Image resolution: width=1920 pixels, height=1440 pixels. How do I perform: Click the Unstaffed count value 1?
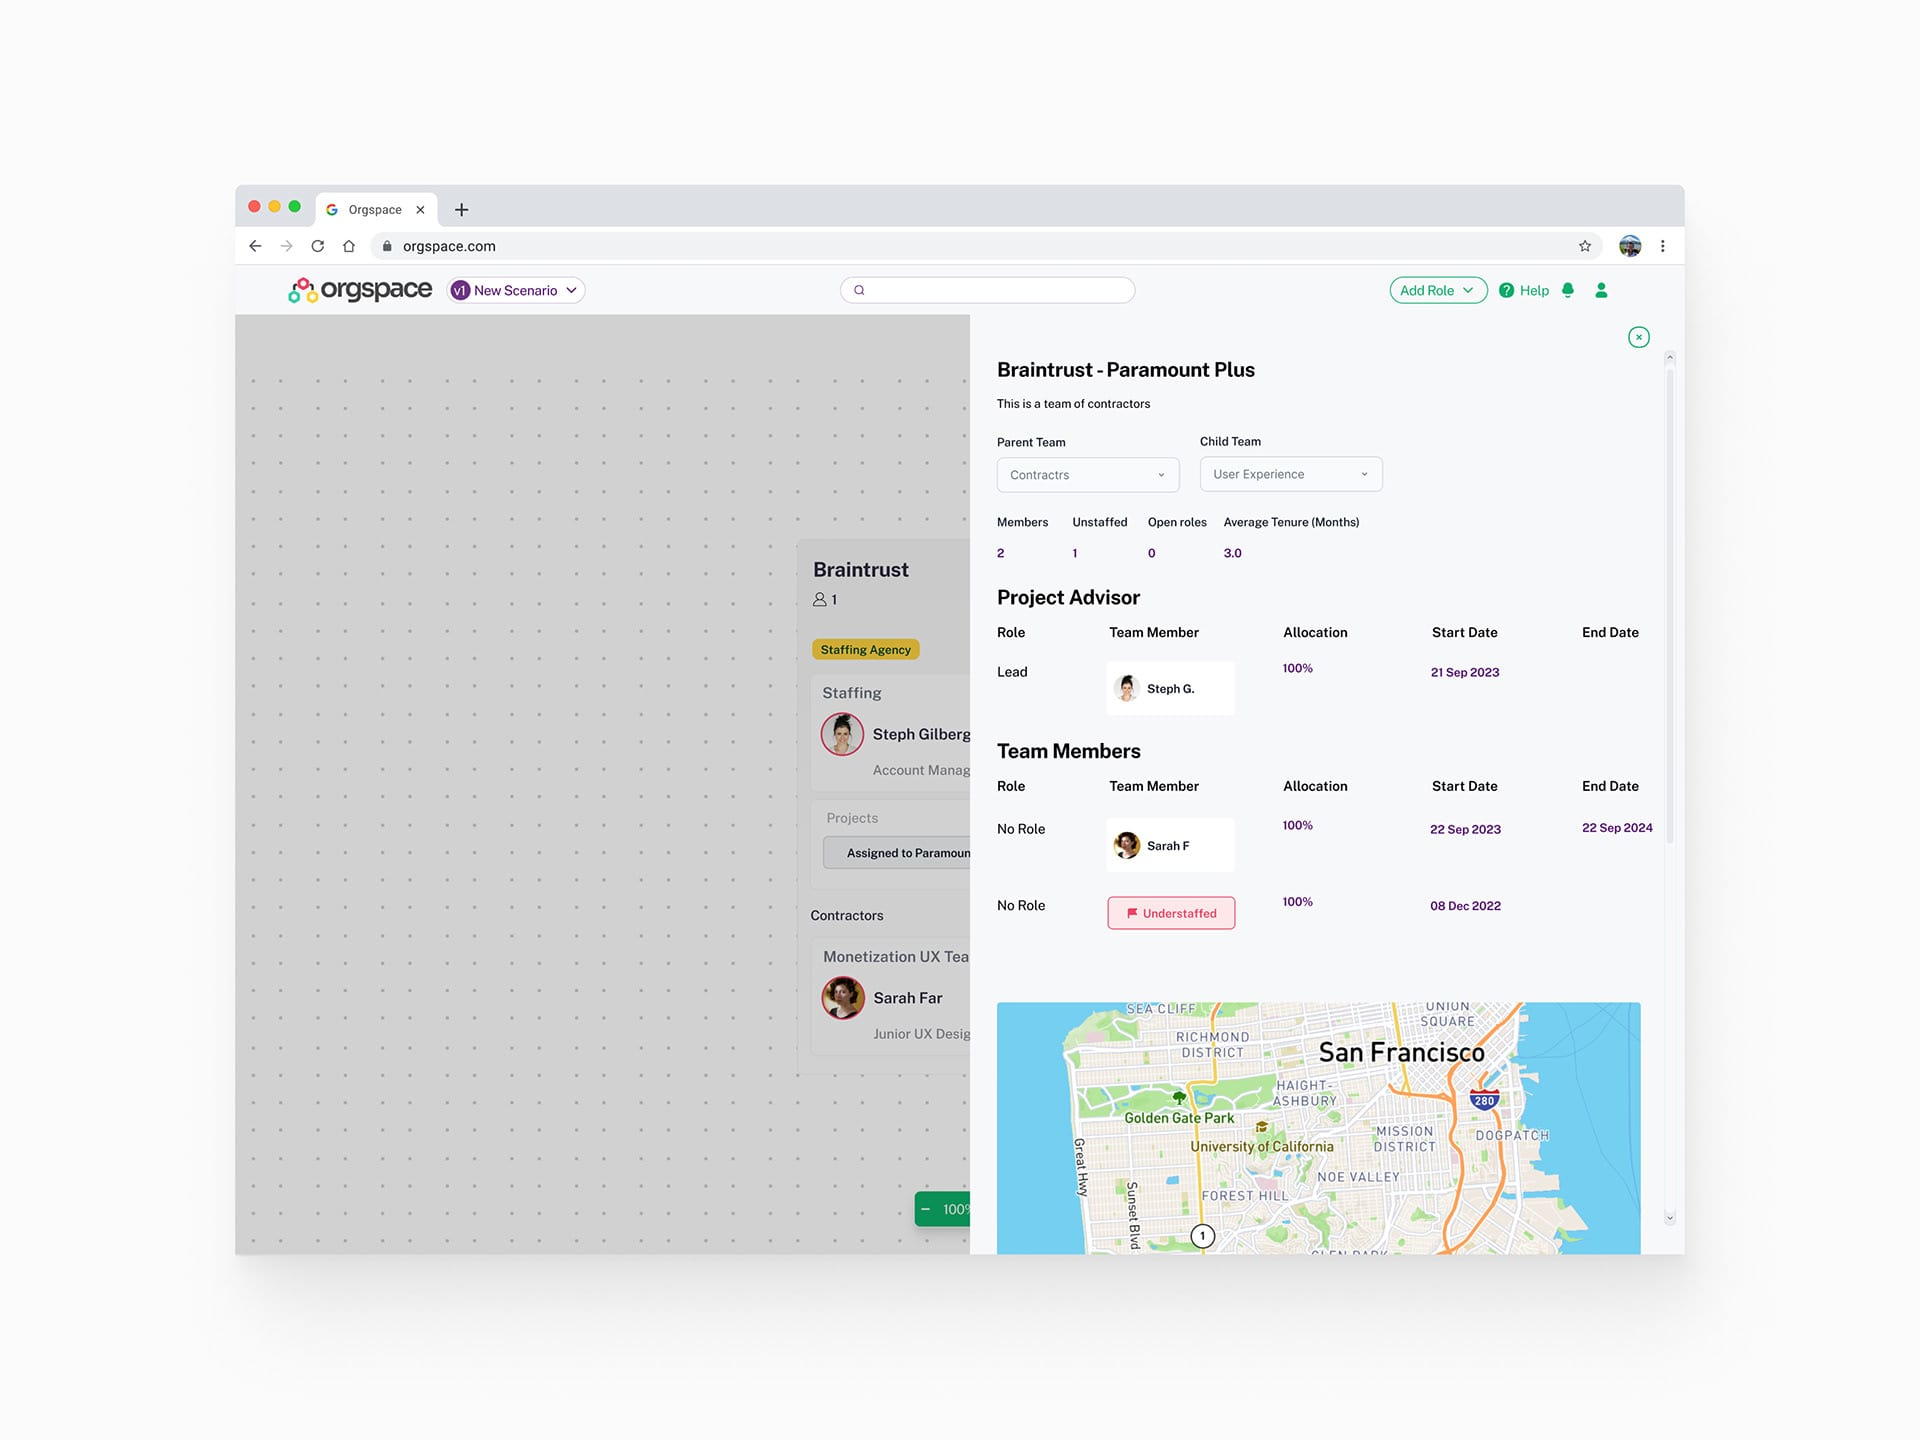1075,553
